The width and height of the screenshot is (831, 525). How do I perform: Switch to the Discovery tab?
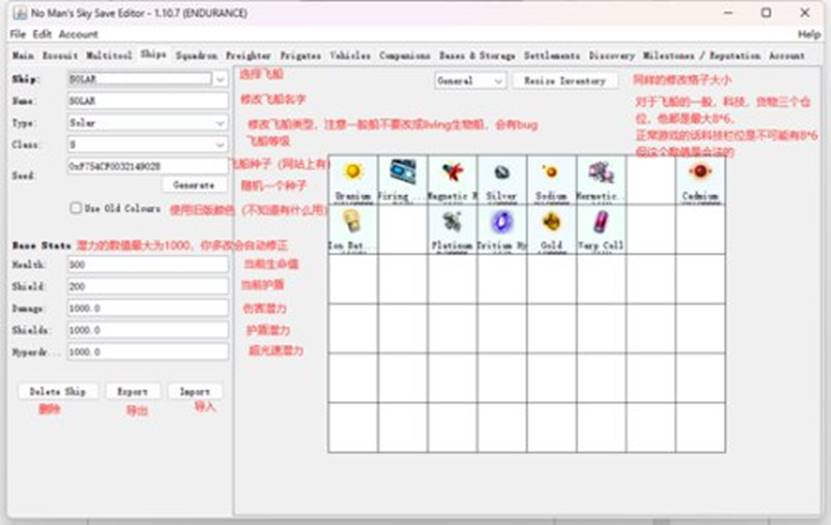612,56
